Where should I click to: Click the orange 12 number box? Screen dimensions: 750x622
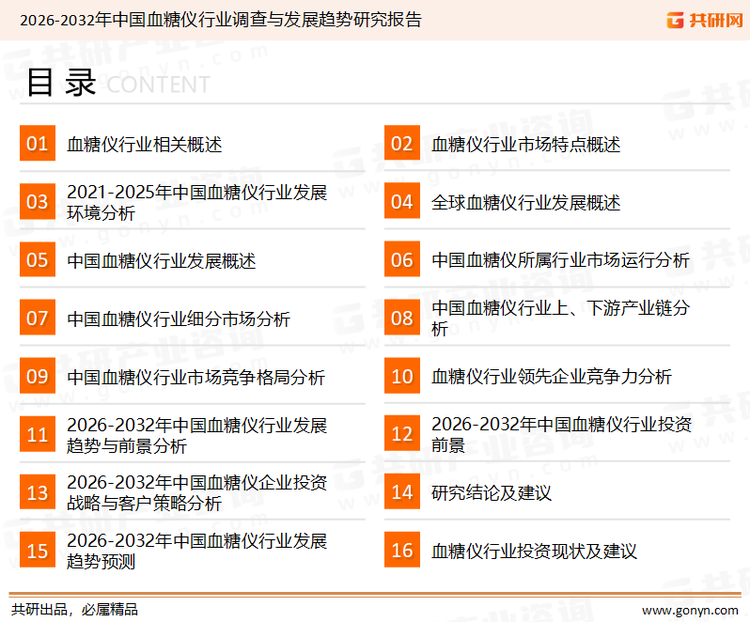(x=402, y=434)
